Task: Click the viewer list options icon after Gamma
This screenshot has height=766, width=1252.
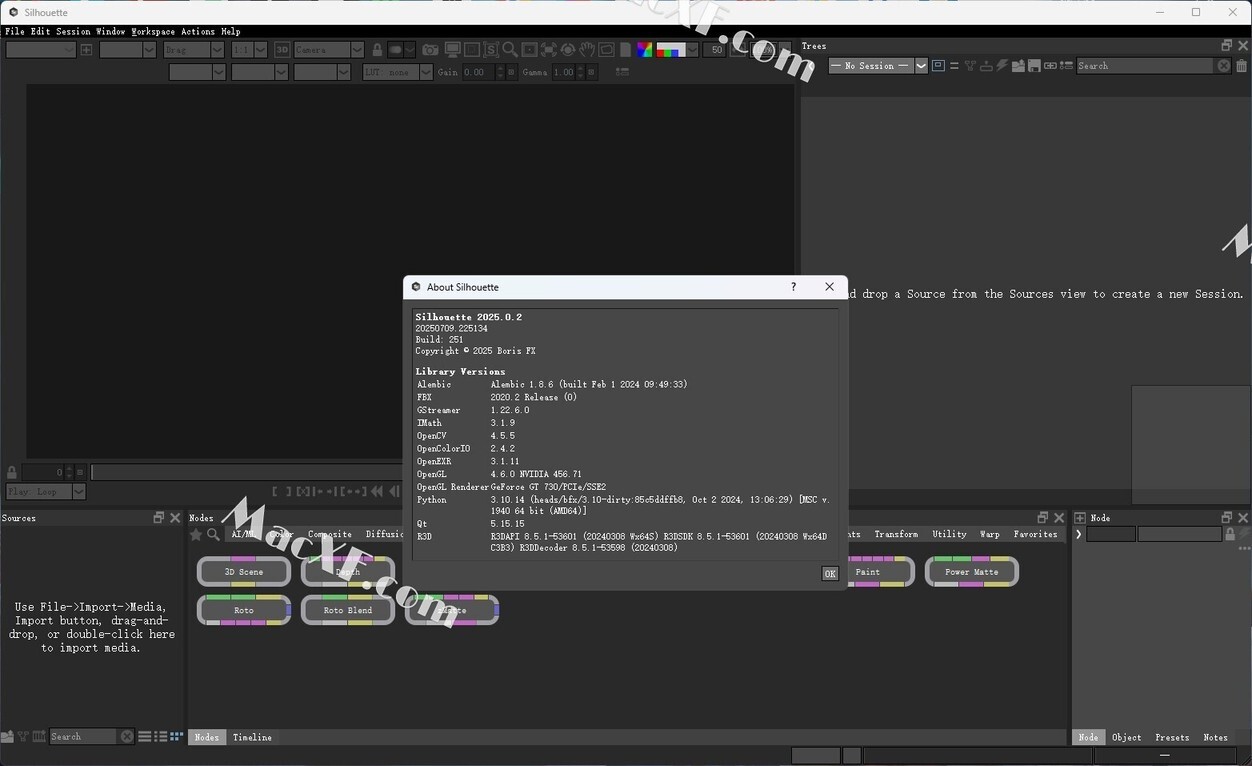Action: click(x=622, y=72)
